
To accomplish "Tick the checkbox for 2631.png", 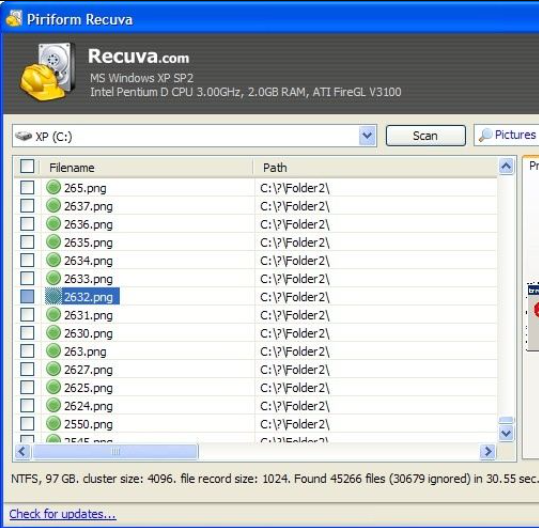I will pos(27,315).
